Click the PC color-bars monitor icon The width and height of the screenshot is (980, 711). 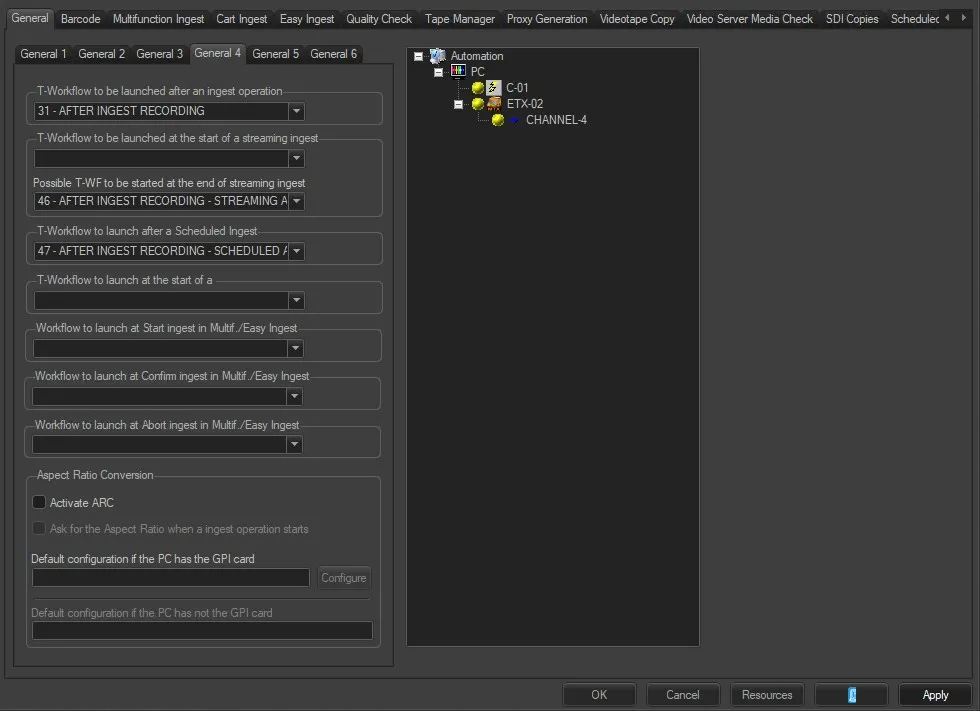(x=458, y=72)
